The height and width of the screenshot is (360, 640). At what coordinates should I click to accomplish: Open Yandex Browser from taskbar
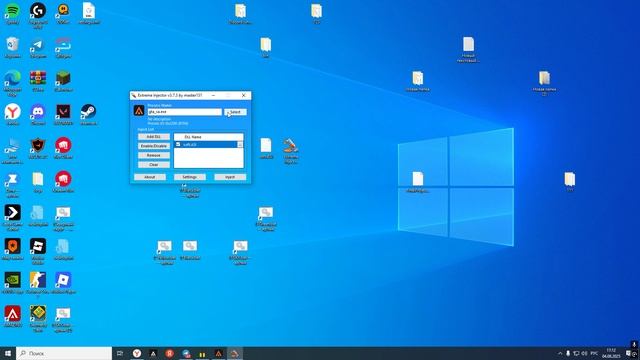137,353
